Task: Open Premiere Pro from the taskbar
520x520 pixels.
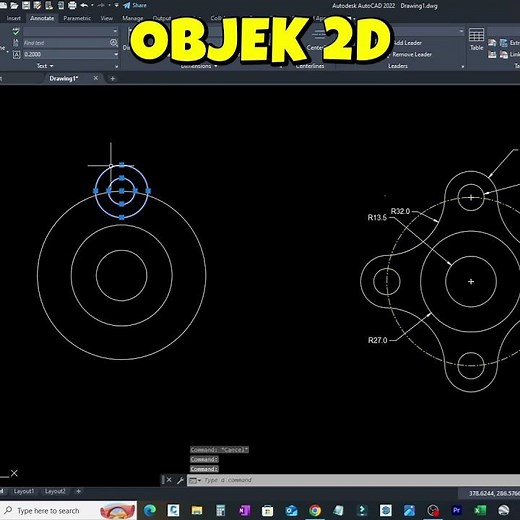Action: tap(456, 510)
